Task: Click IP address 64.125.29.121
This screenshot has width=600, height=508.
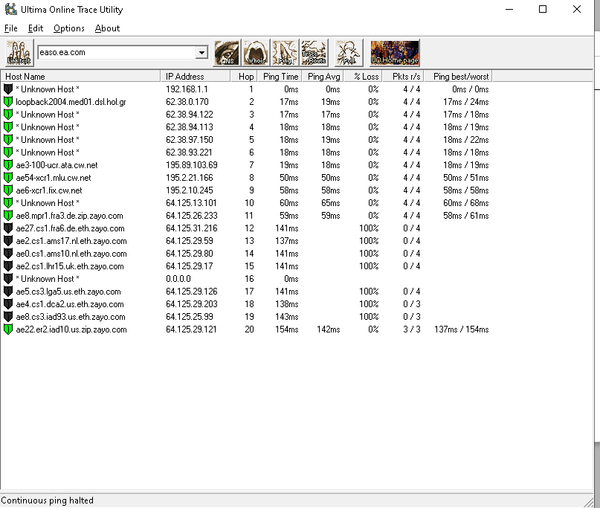Action: [x=191, y=329]
